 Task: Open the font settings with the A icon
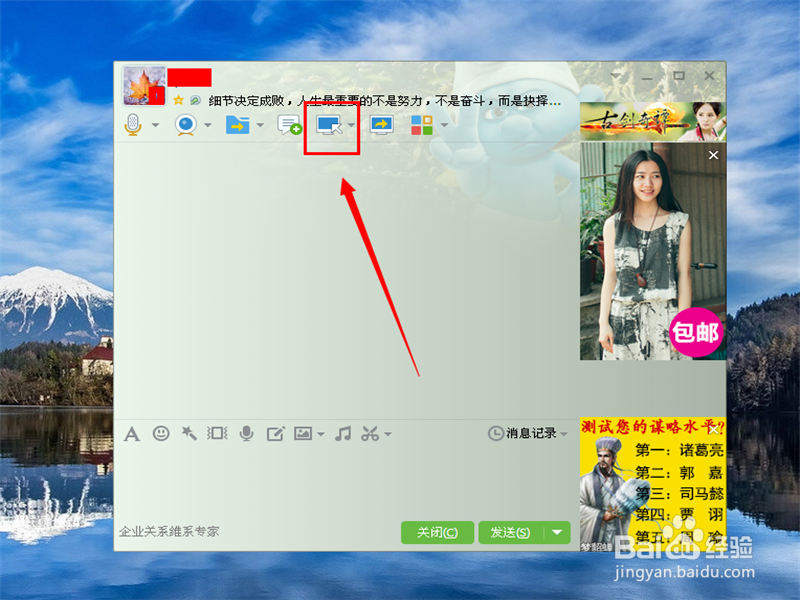[x=132, y=434]
